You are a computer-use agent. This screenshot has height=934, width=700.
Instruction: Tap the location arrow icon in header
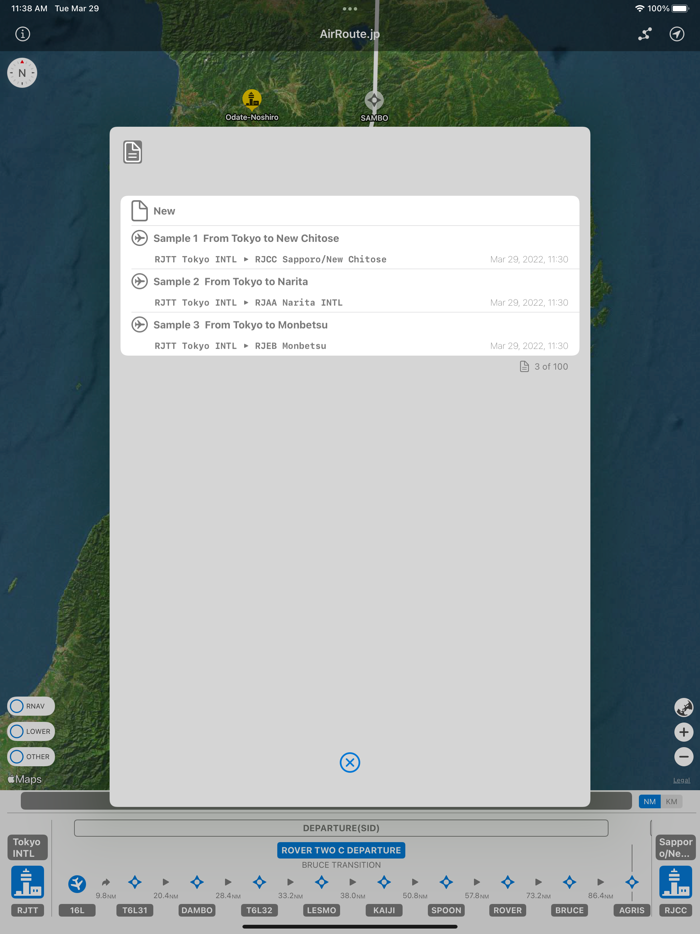click(677, 34)
